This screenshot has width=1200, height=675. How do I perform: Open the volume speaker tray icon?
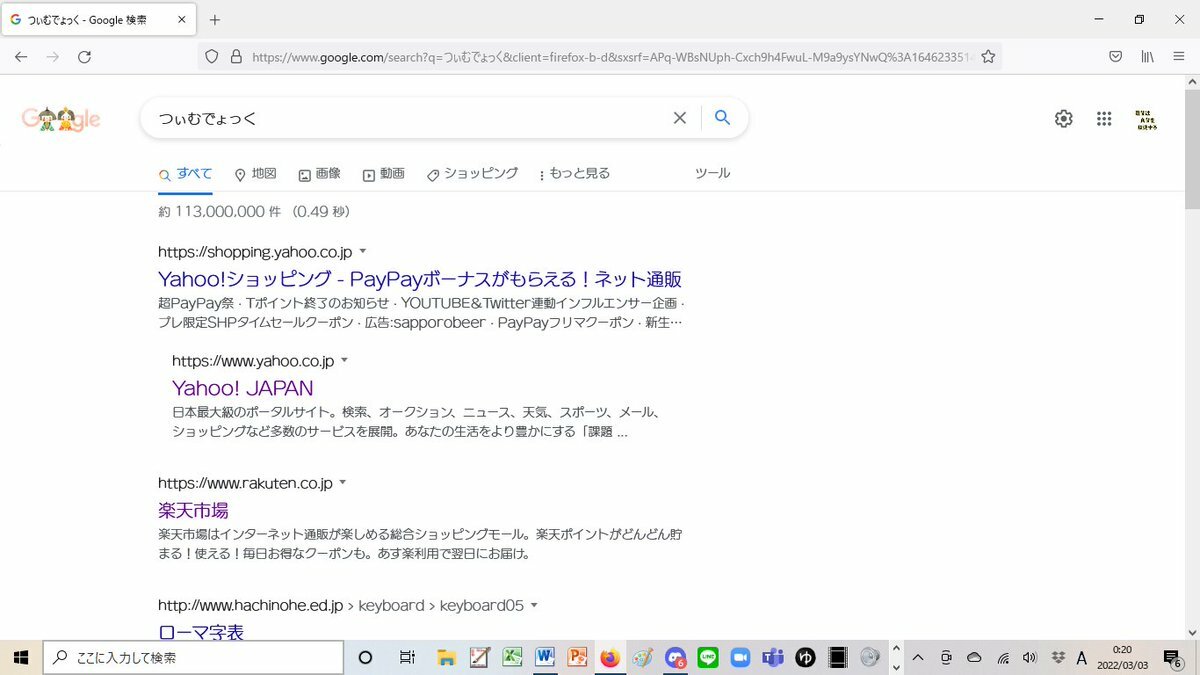[1031, 658]
